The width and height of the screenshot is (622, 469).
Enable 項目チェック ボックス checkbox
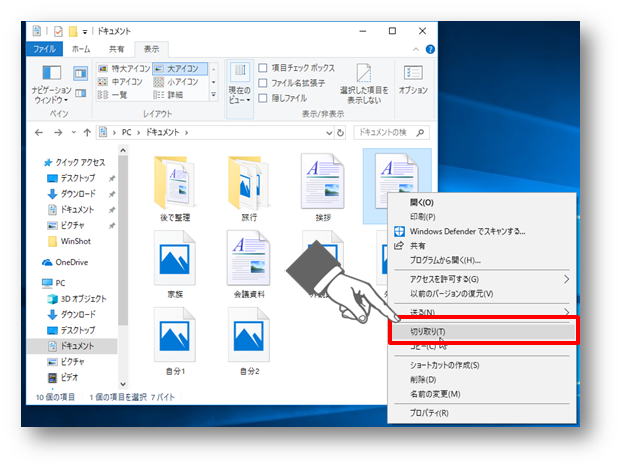click(x=262, y=68)
